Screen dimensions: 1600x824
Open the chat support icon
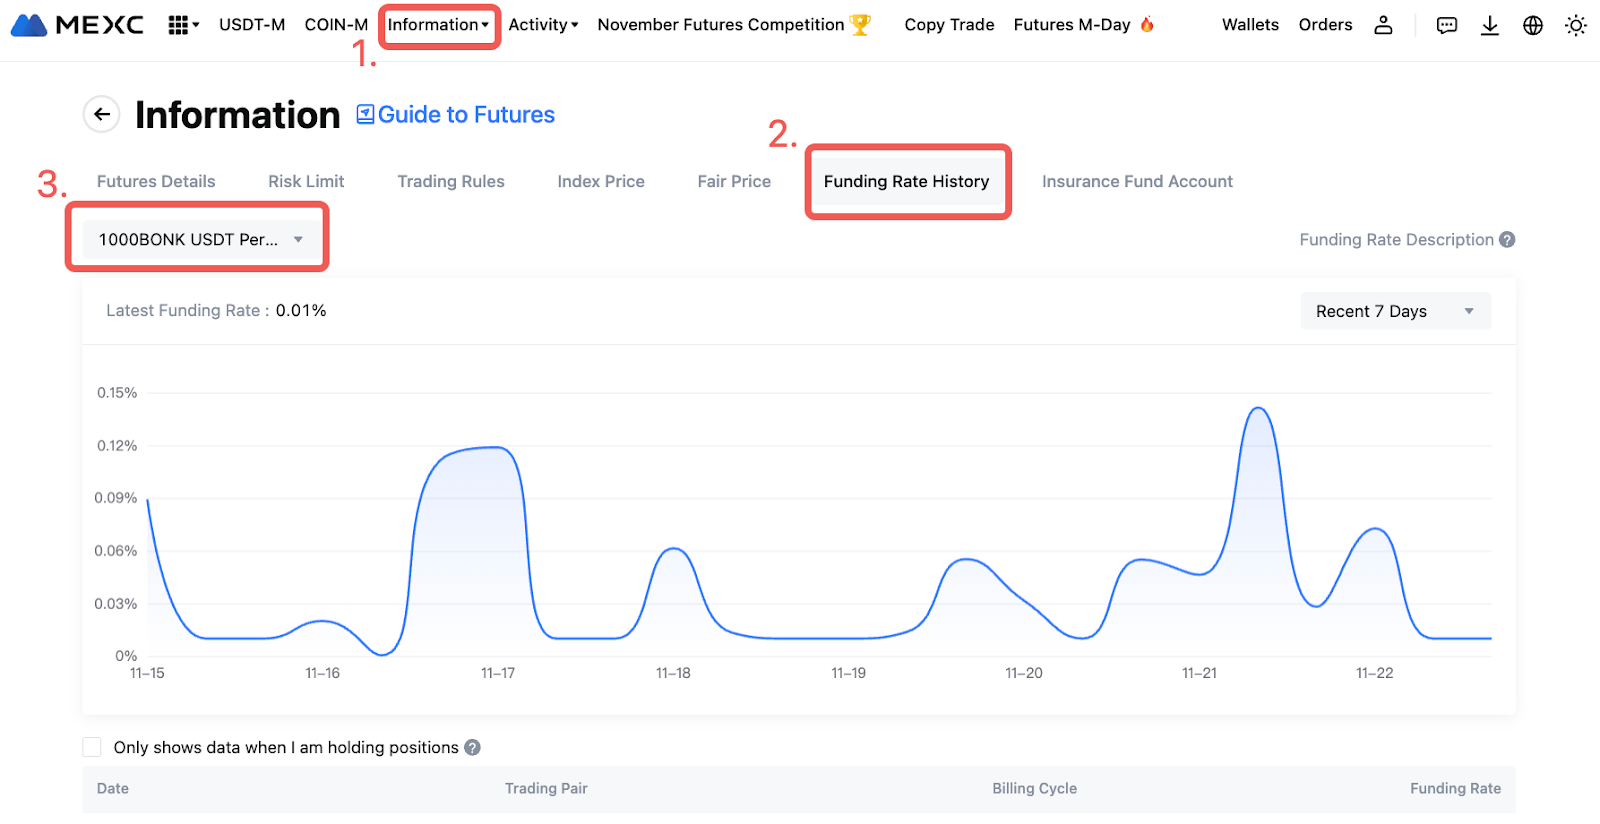coord(1446,25)
